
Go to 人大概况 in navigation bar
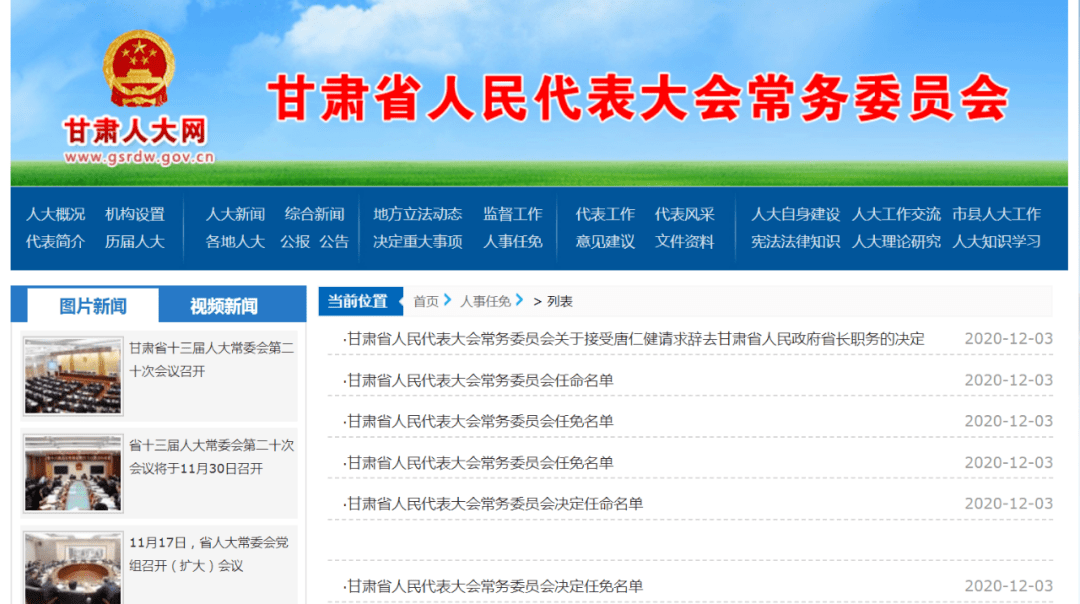click(56, 214)
